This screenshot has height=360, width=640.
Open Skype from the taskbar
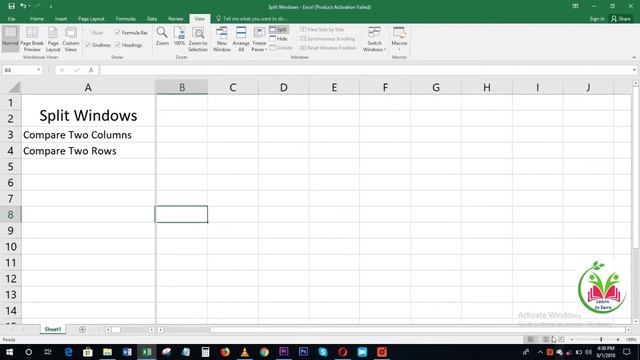(x=323, y=352)
